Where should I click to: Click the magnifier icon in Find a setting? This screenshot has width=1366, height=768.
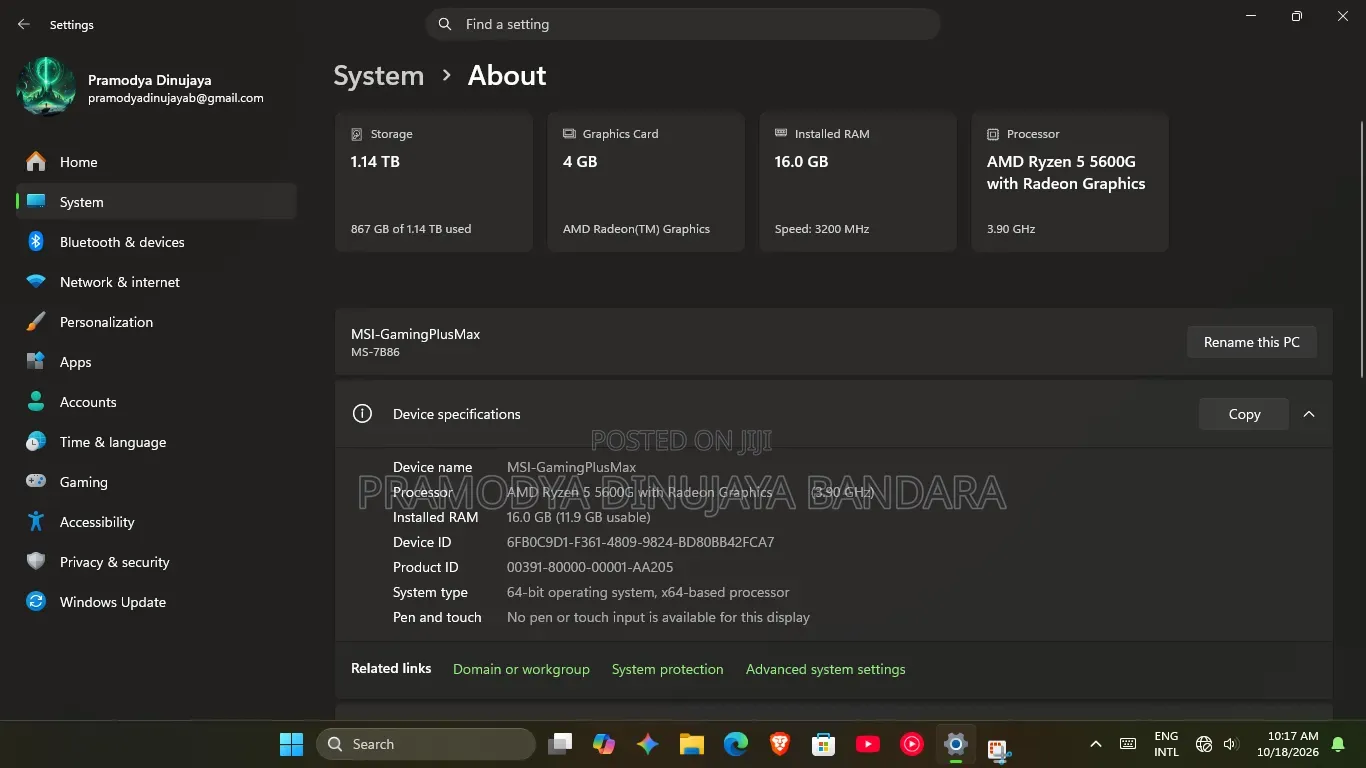tap(445, 24)
